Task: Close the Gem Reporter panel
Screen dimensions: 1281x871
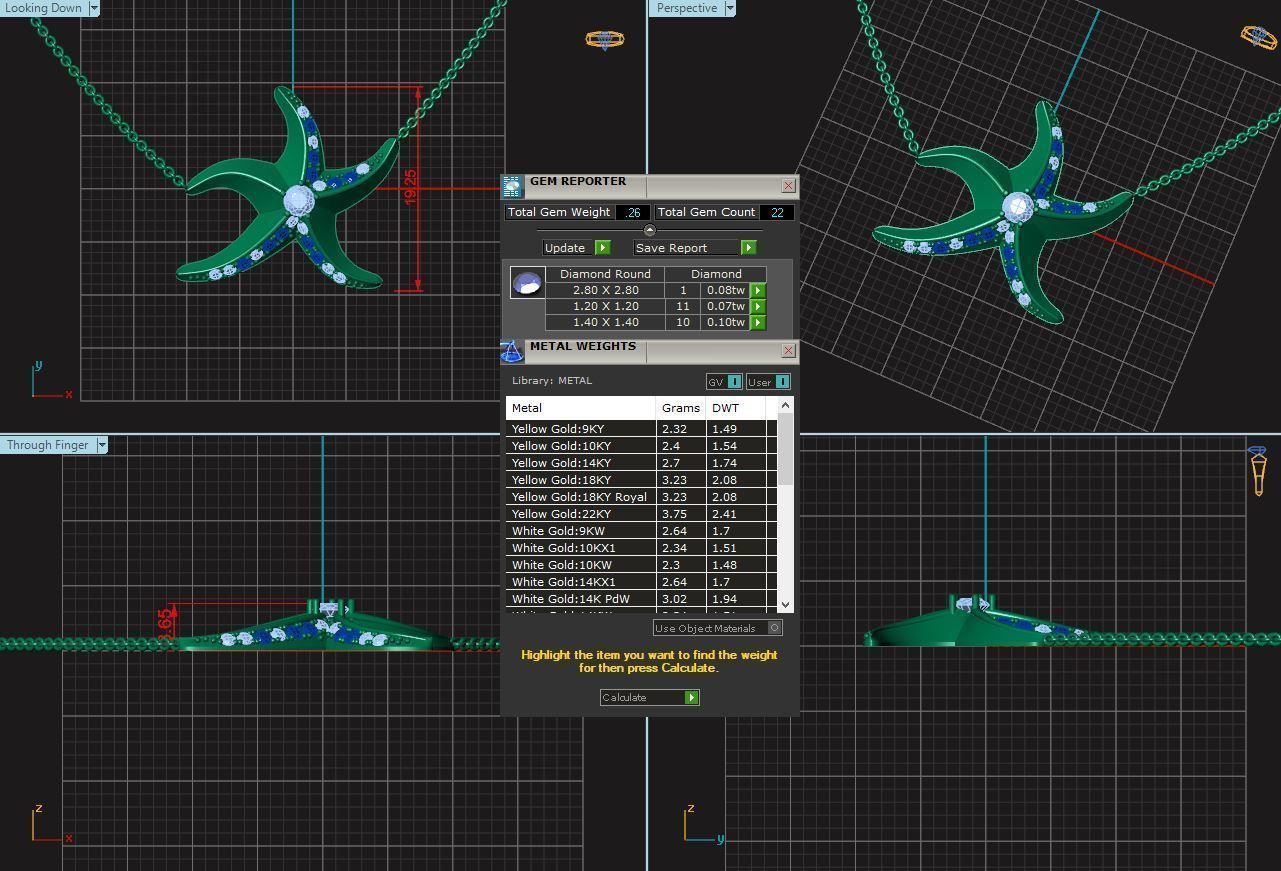Action: point(788,186)
